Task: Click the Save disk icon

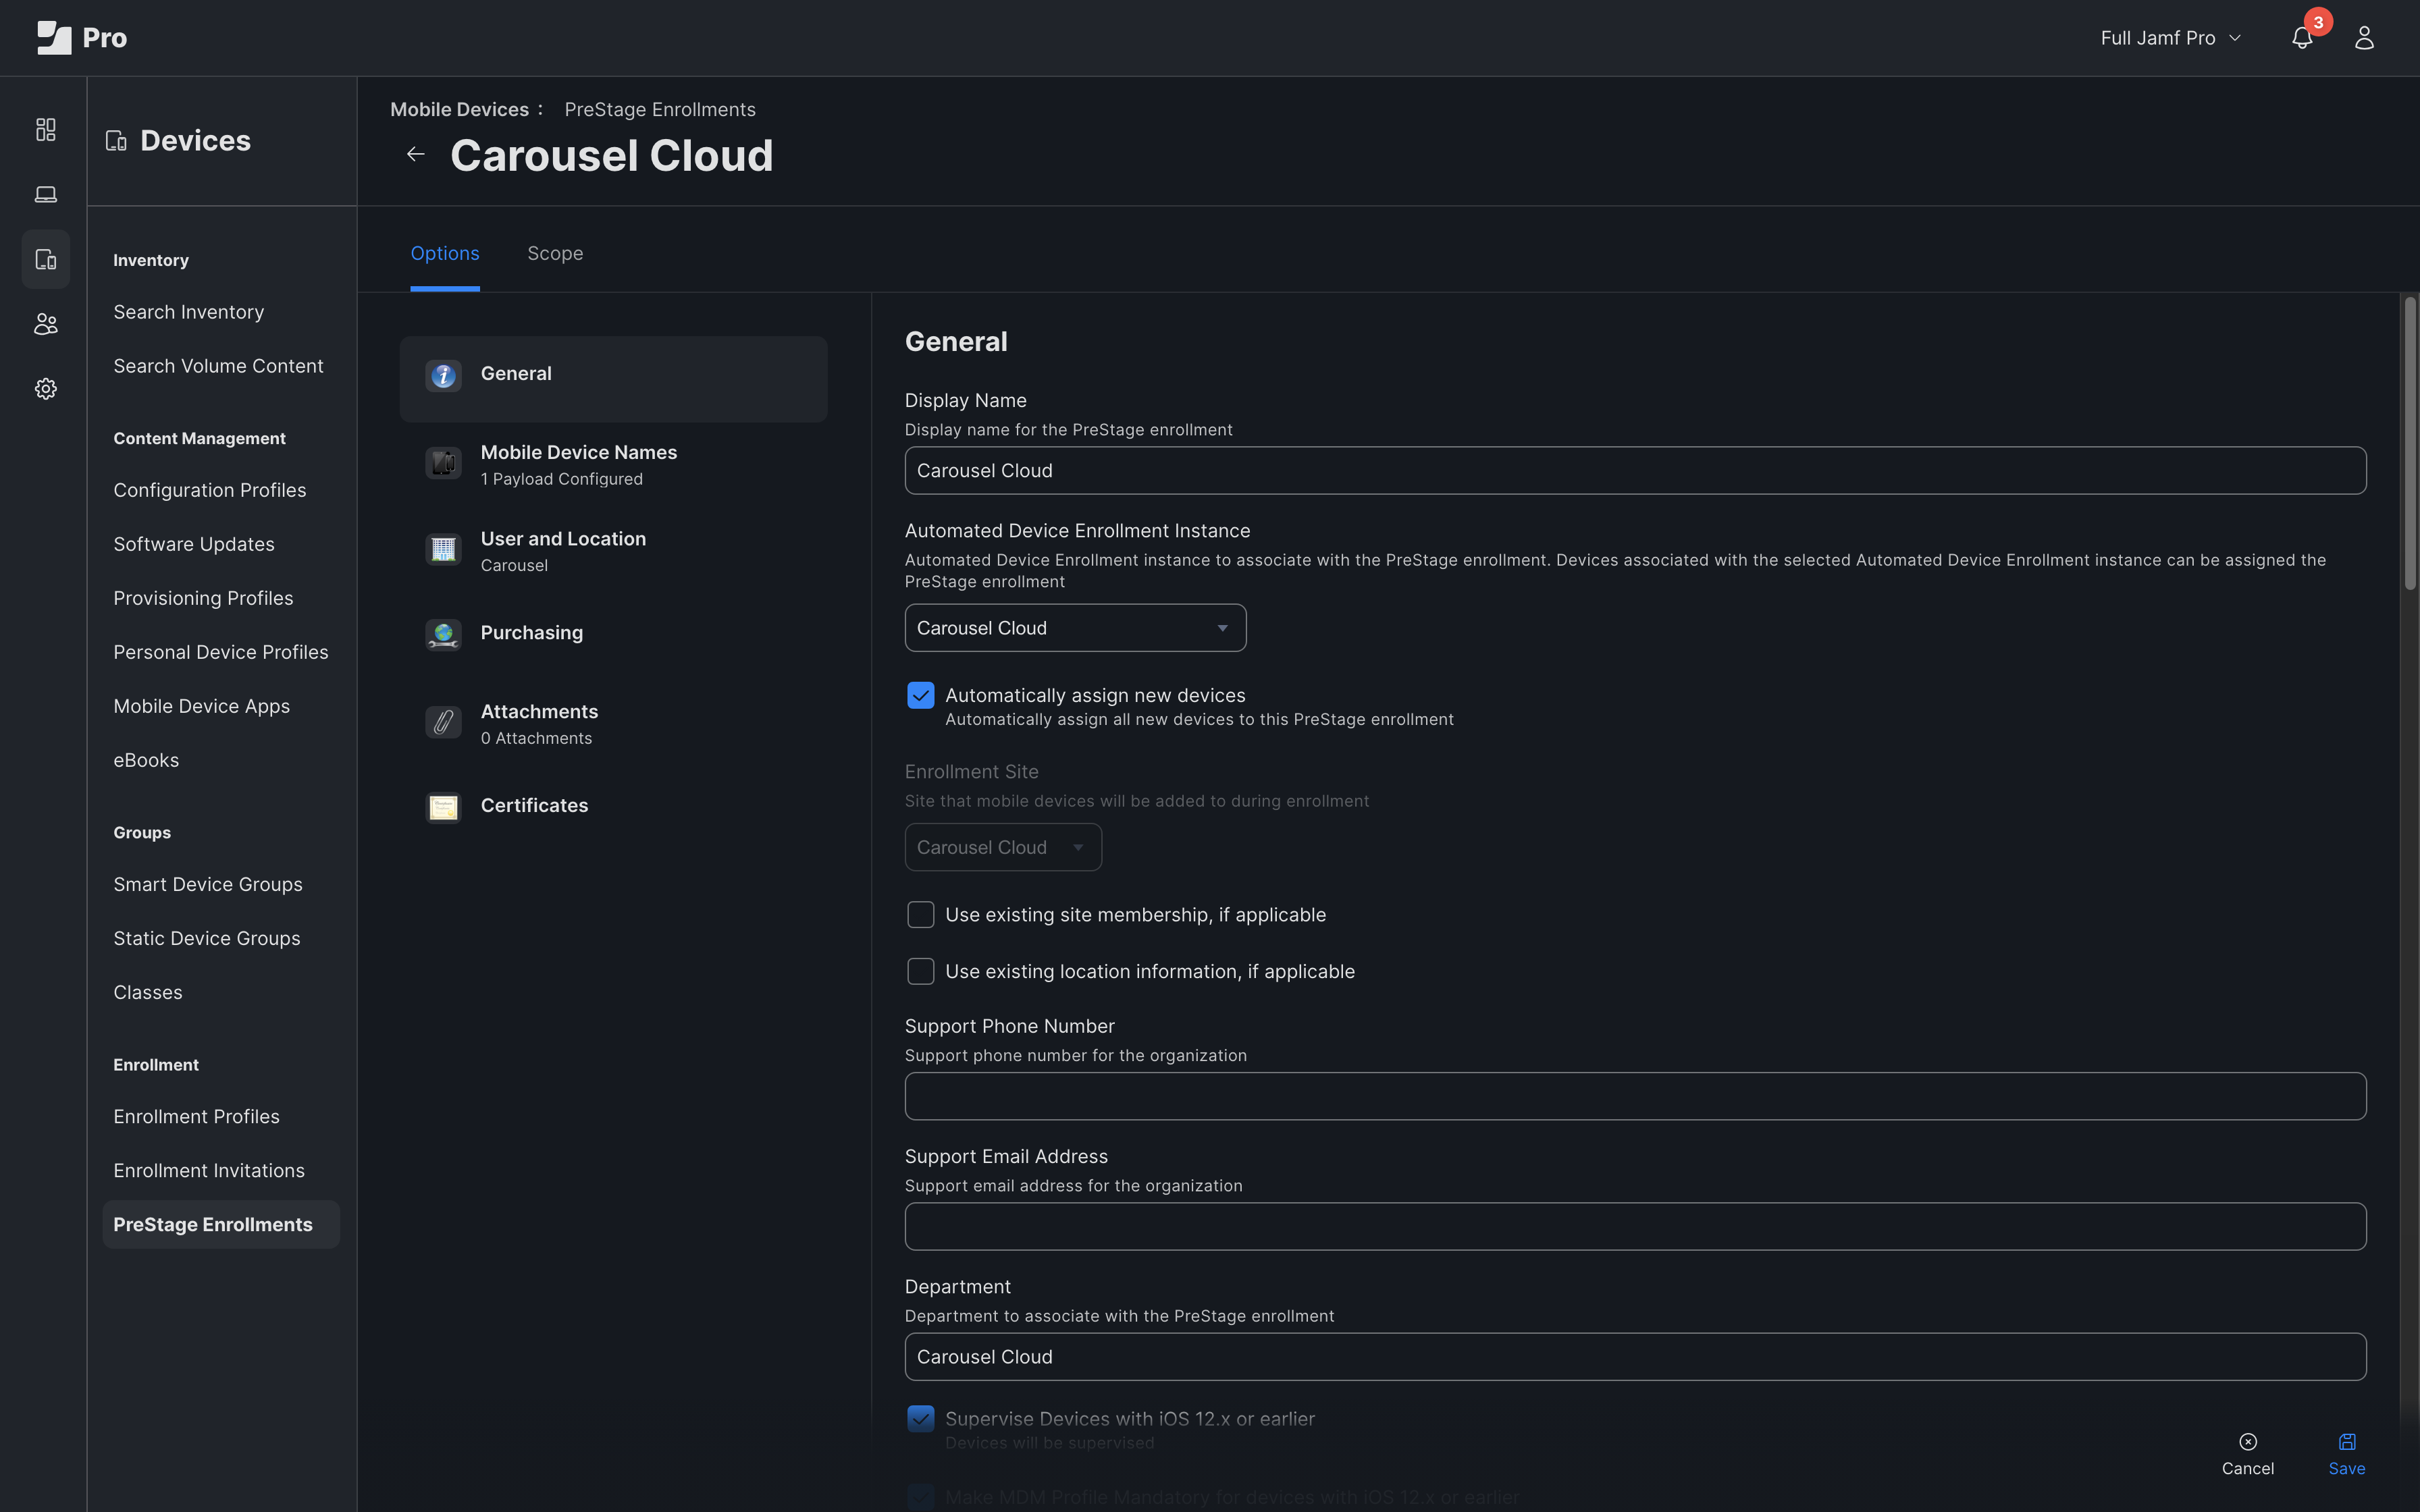Action: (2347, 1441)
